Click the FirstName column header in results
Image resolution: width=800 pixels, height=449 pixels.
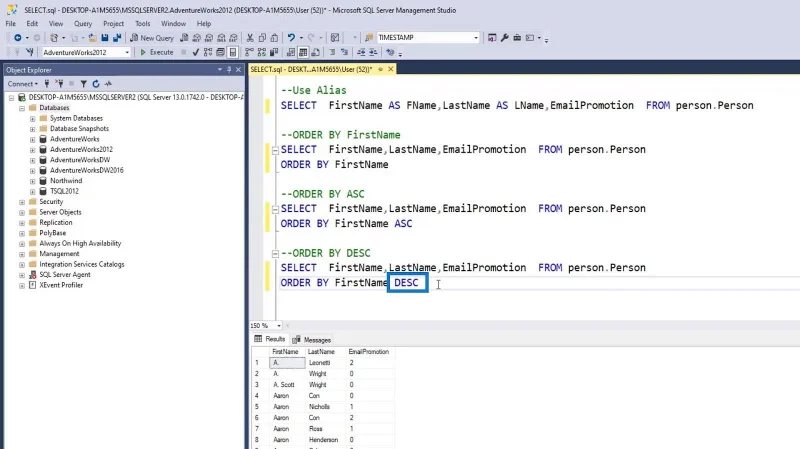(285, 352)
